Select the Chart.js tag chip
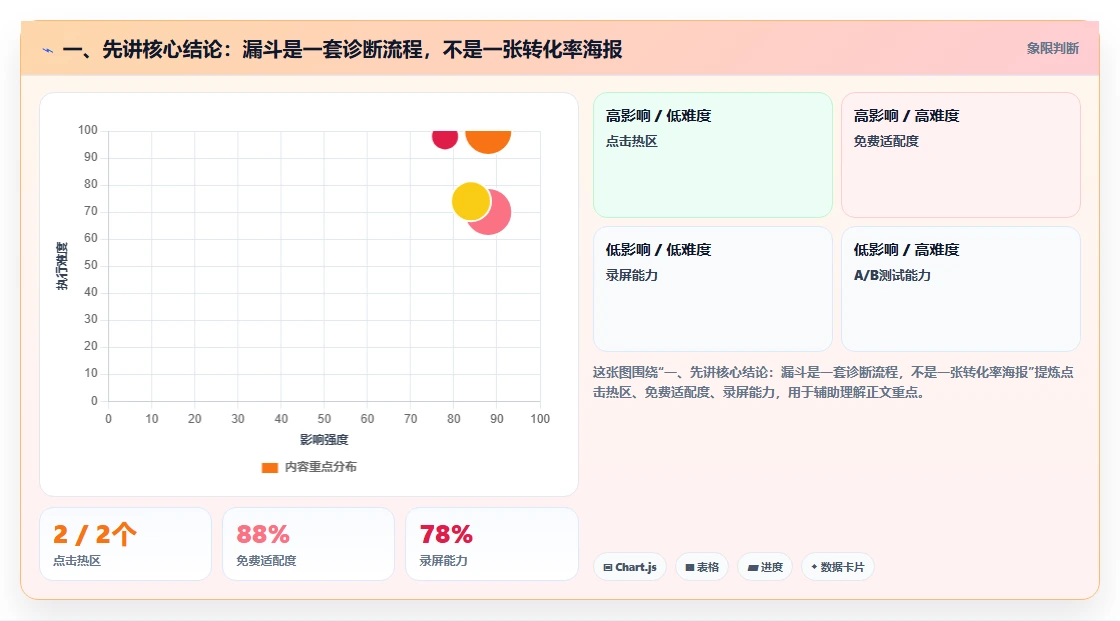The width and height of the screenshot is (1120, 621). (630, 567)
